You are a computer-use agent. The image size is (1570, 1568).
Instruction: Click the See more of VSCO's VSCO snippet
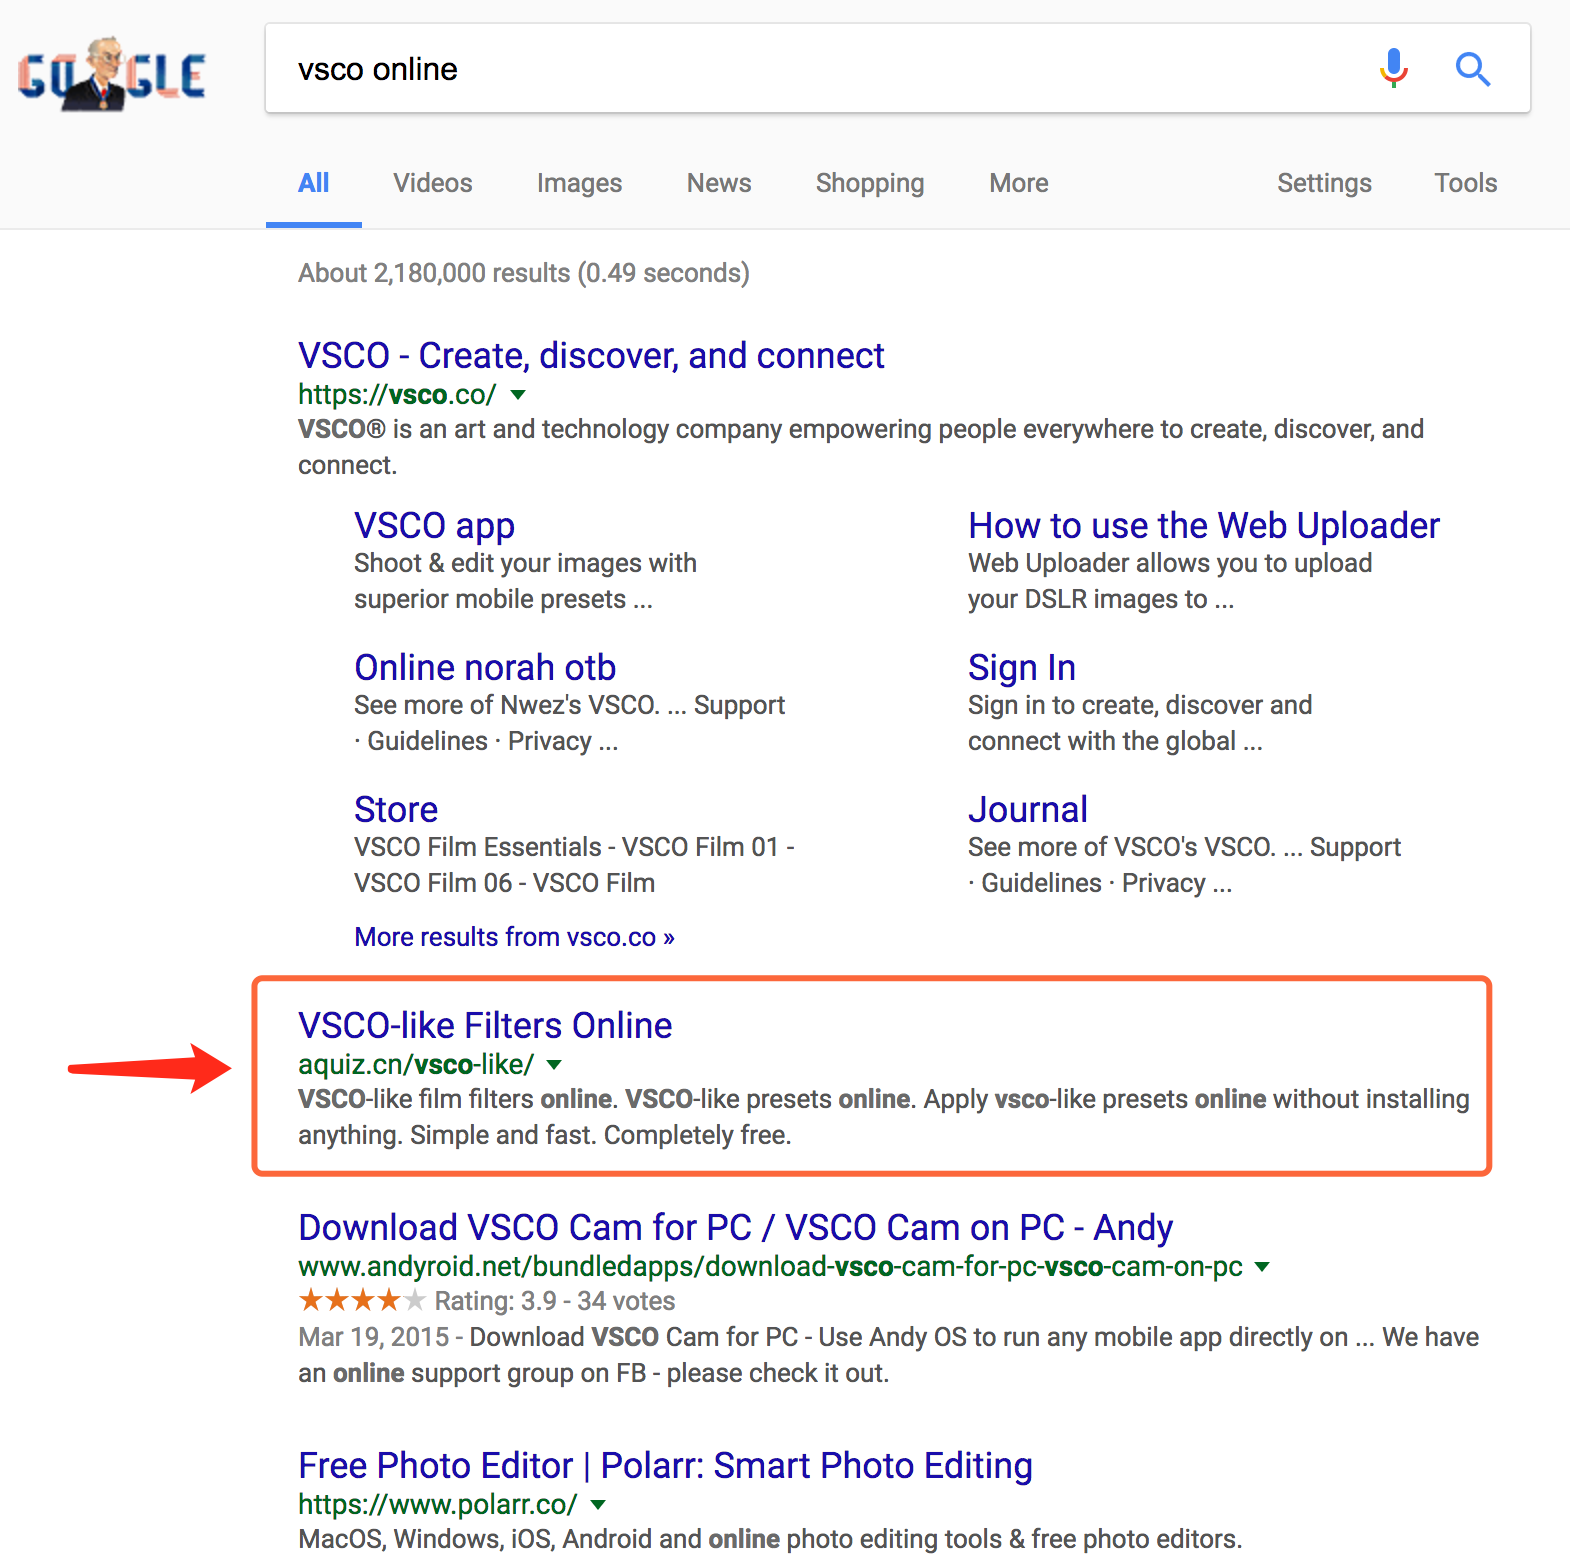(1184, 865)
